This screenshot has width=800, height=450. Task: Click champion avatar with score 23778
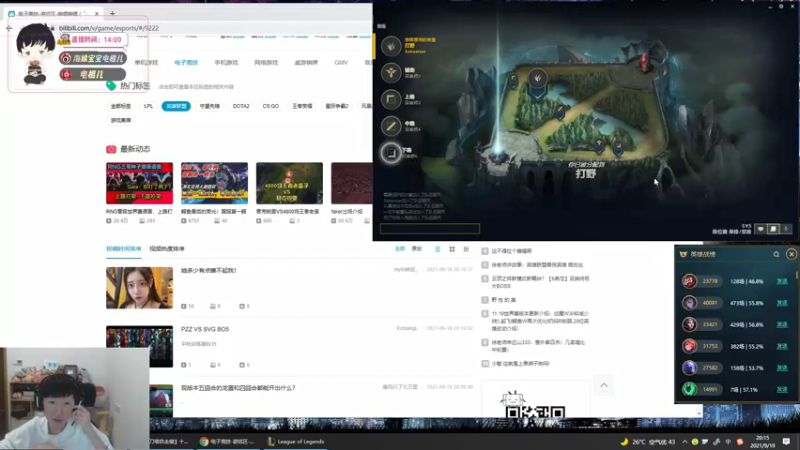[690, 281]
